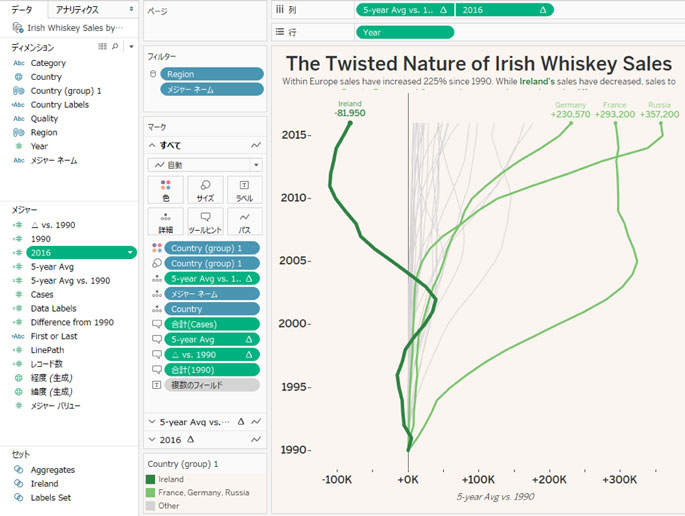The width and height of the screenshot is (685, 516).
Task: Click the Size (サイズ) marks button
Action: [205, 191]
